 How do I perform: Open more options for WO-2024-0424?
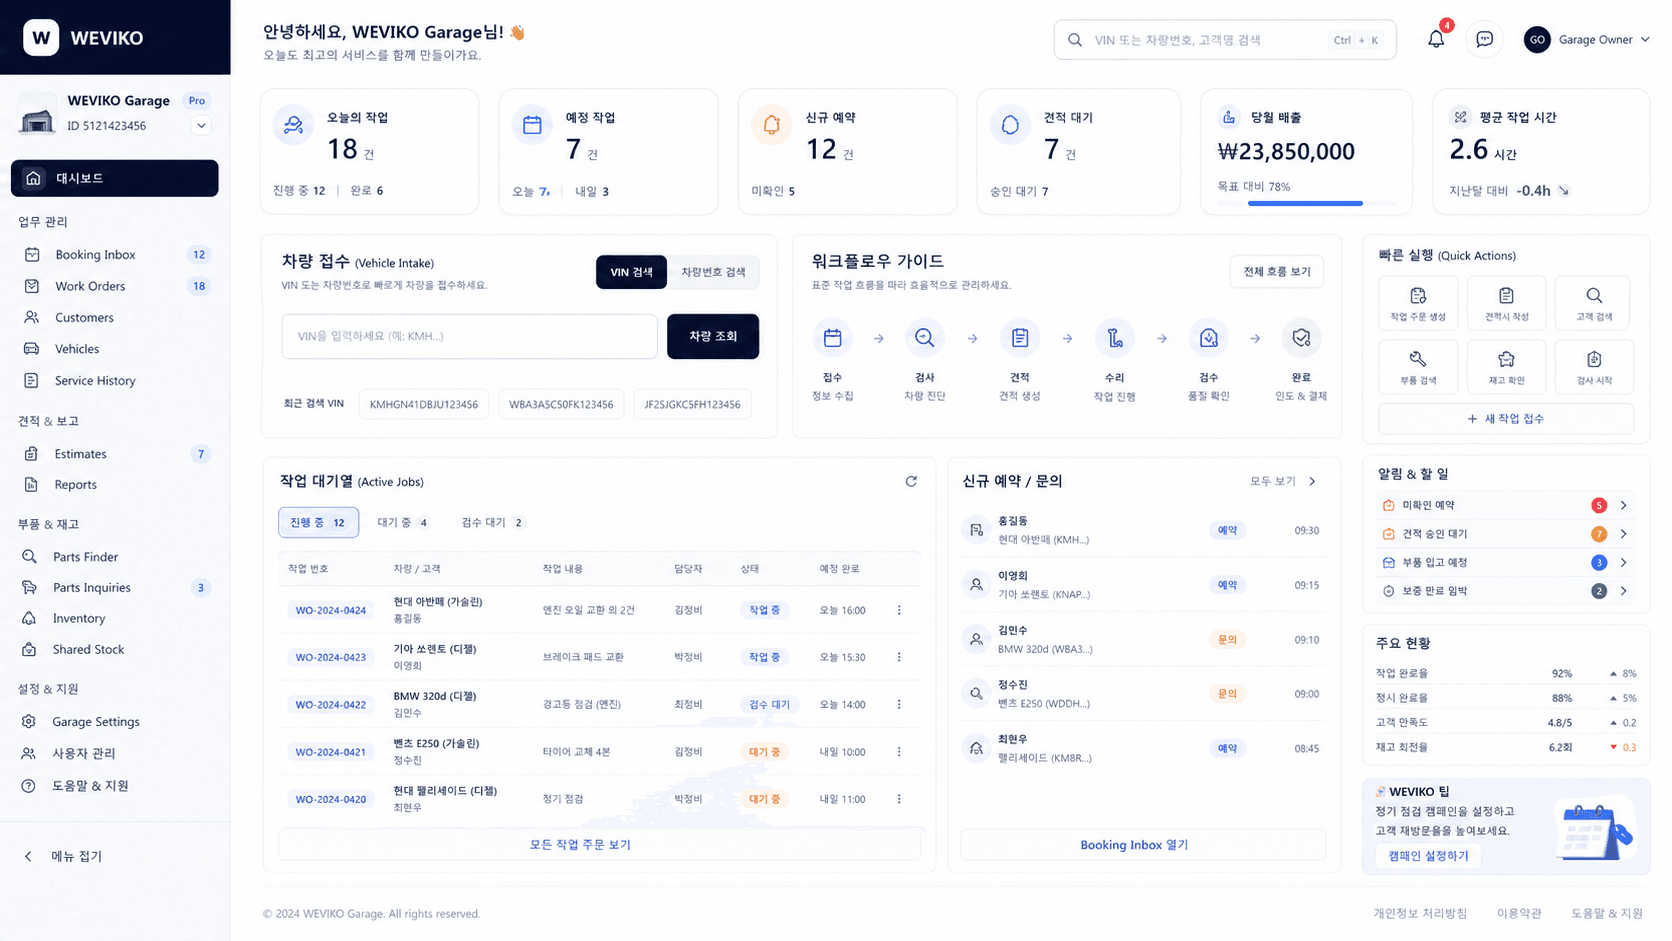(x=899, y=610)
